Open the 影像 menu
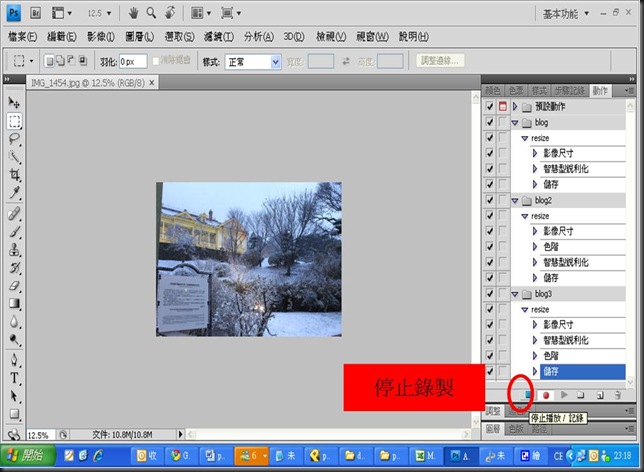The height and width of the screenshot is (472, 644). click(101, 37)
